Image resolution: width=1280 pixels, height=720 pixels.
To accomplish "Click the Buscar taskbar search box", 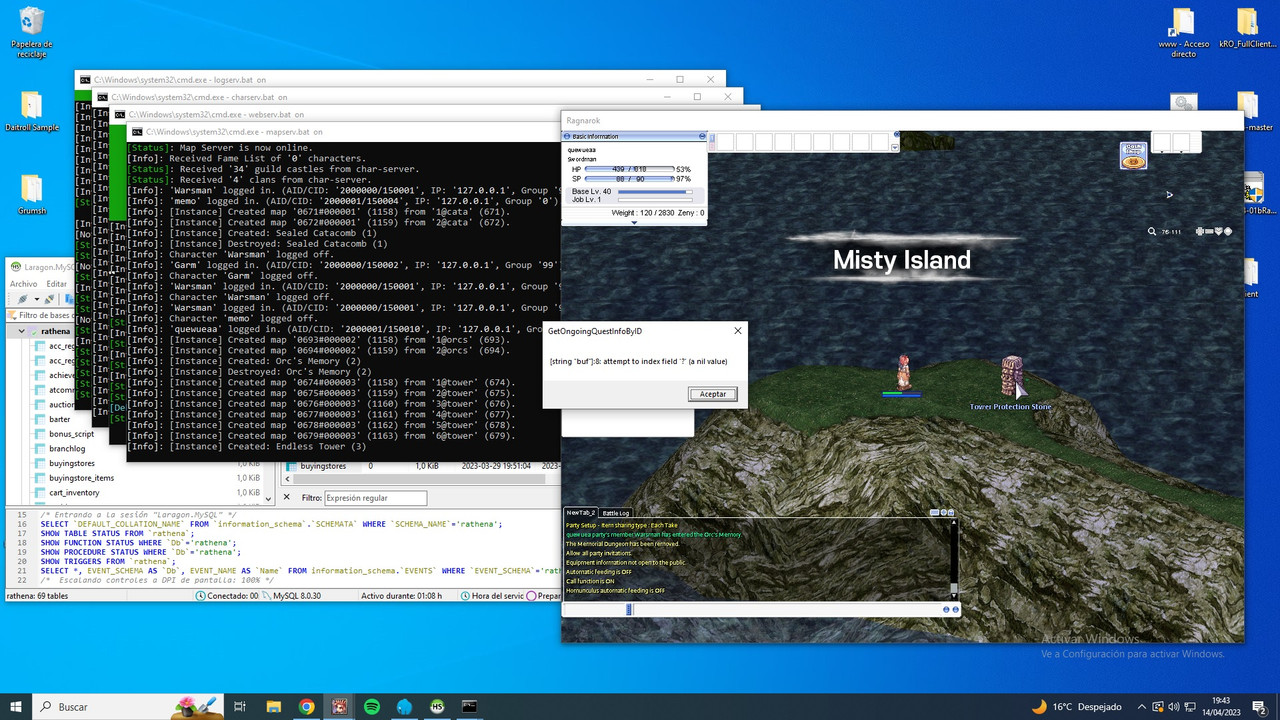I will pyautogui.click(x=128, y=706).
